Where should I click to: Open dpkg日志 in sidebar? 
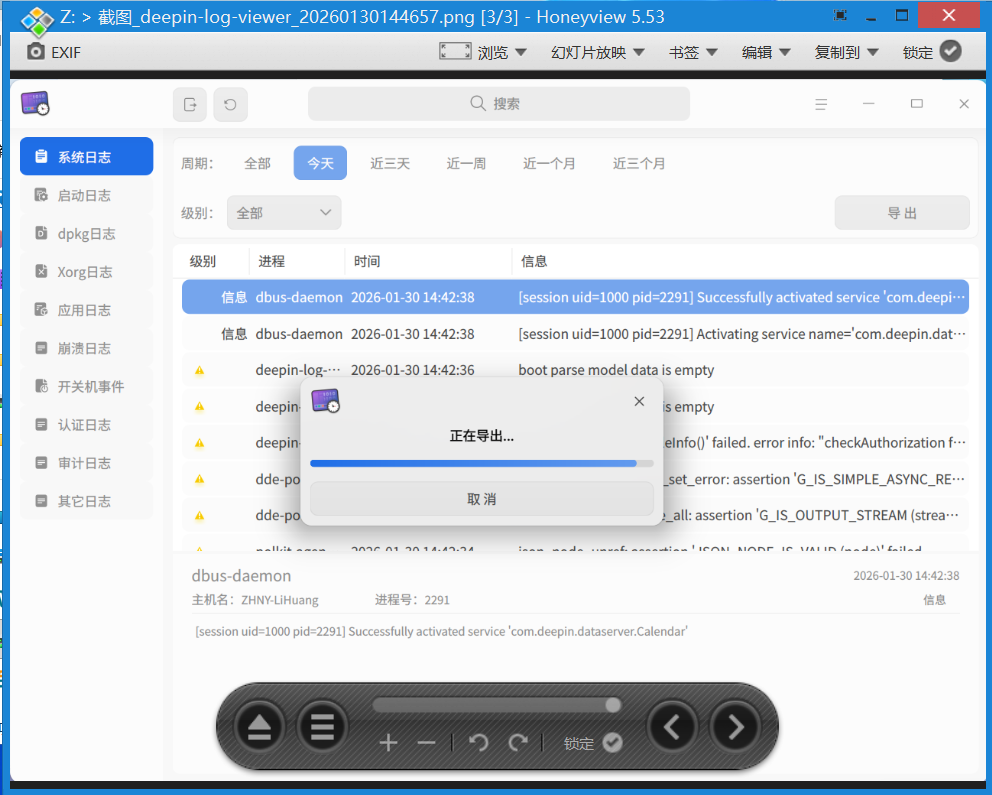pyautogui.click(x=87, y=234)
